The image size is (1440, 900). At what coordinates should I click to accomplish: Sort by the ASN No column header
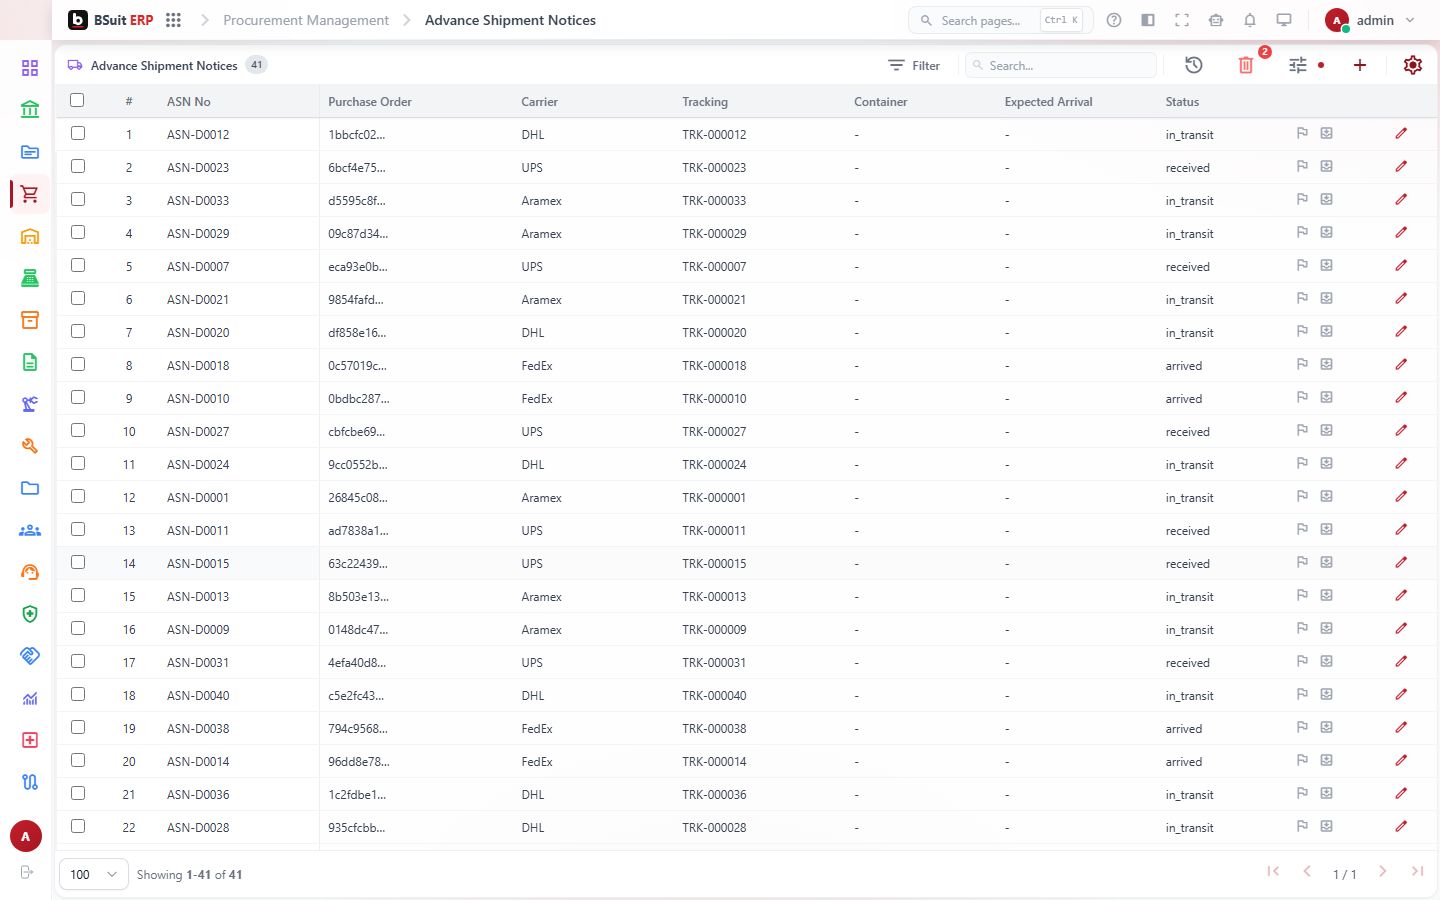189,102
